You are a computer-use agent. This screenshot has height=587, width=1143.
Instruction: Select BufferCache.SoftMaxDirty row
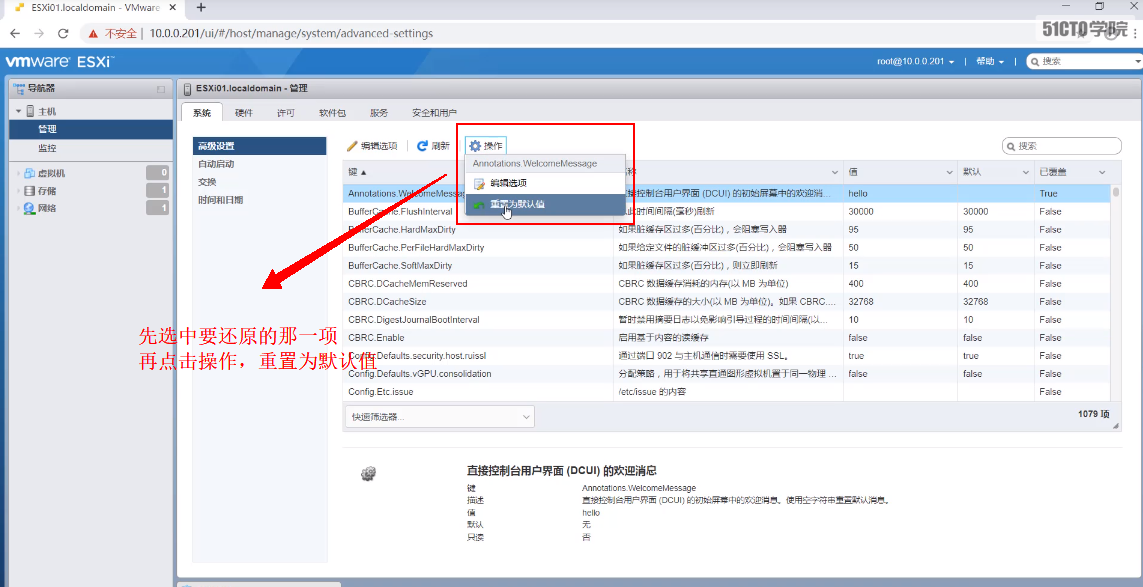click(727, 265)
